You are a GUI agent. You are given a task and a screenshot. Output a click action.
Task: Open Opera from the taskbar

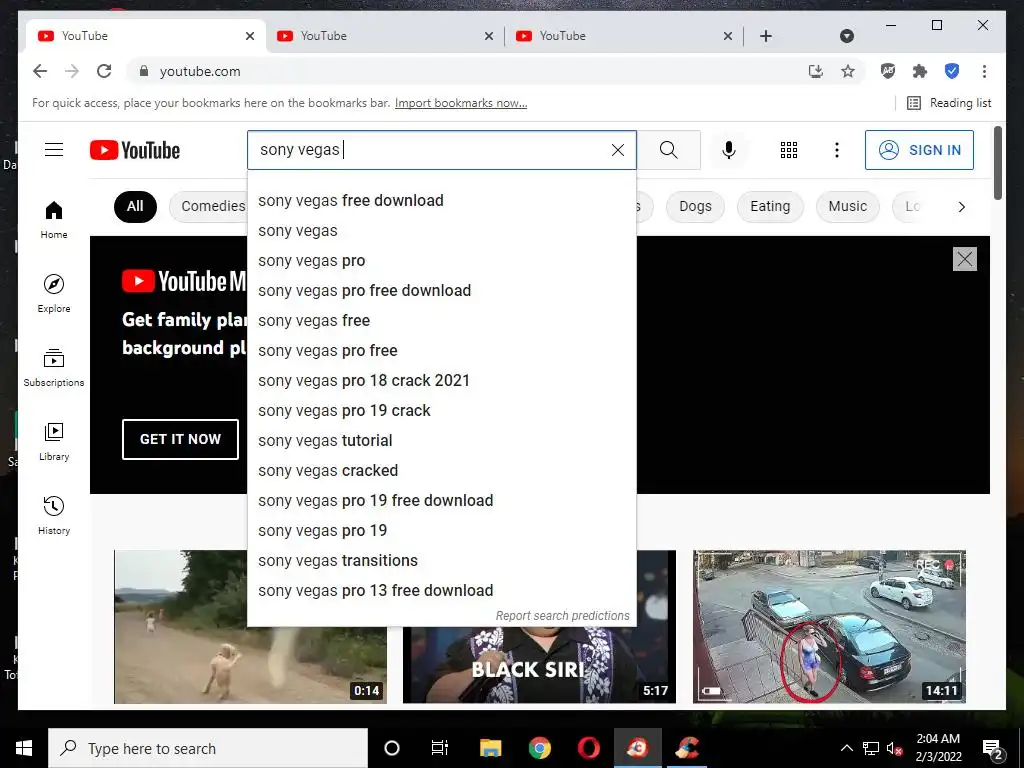588,748
